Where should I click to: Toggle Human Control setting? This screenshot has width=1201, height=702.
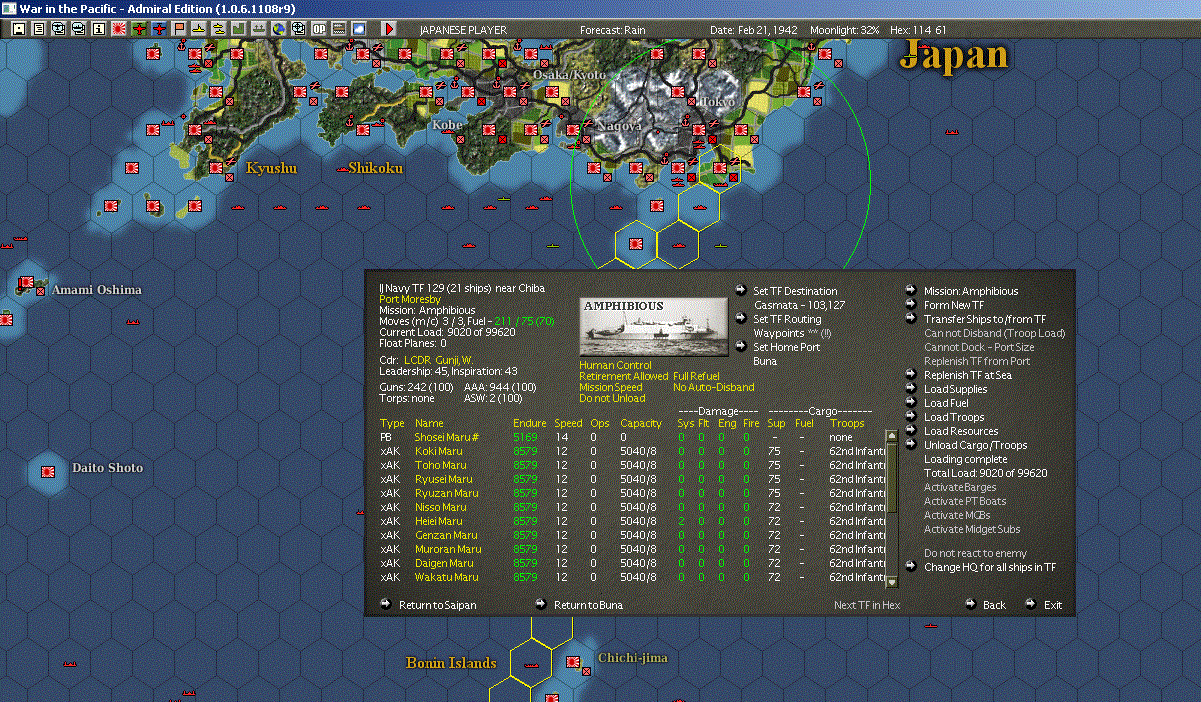click(615, 366)
